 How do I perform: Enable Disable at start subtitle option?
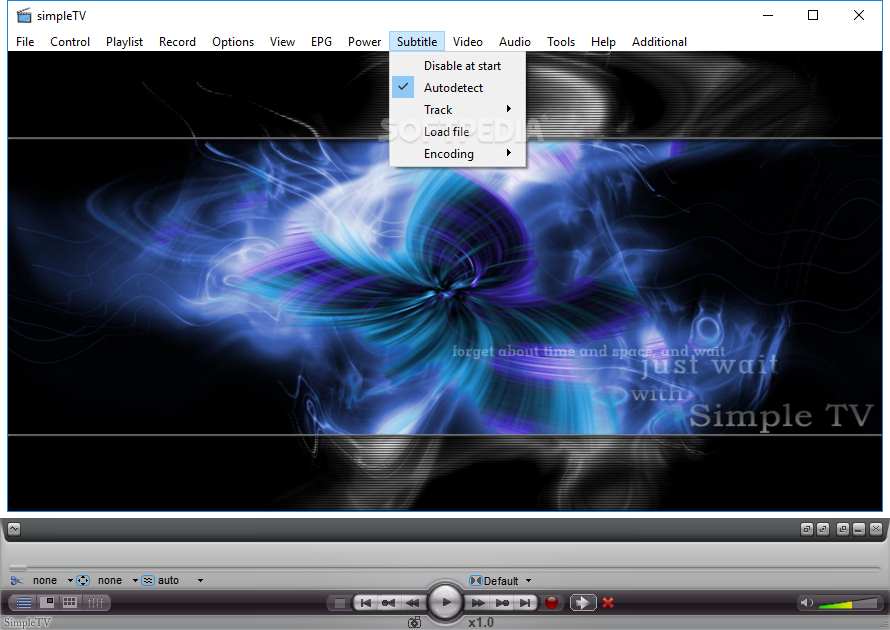[x=457, y=66]
